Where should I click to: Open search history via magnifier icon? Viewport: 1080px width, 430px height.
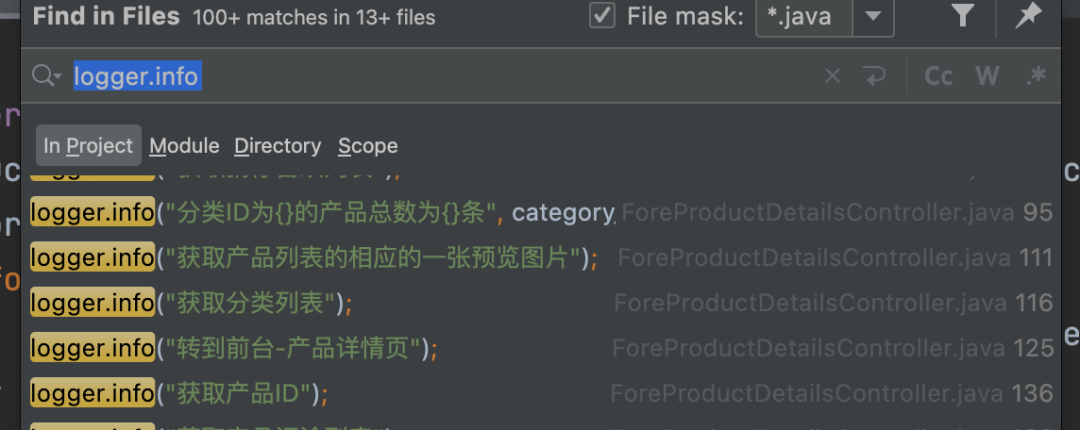point(46,76)
